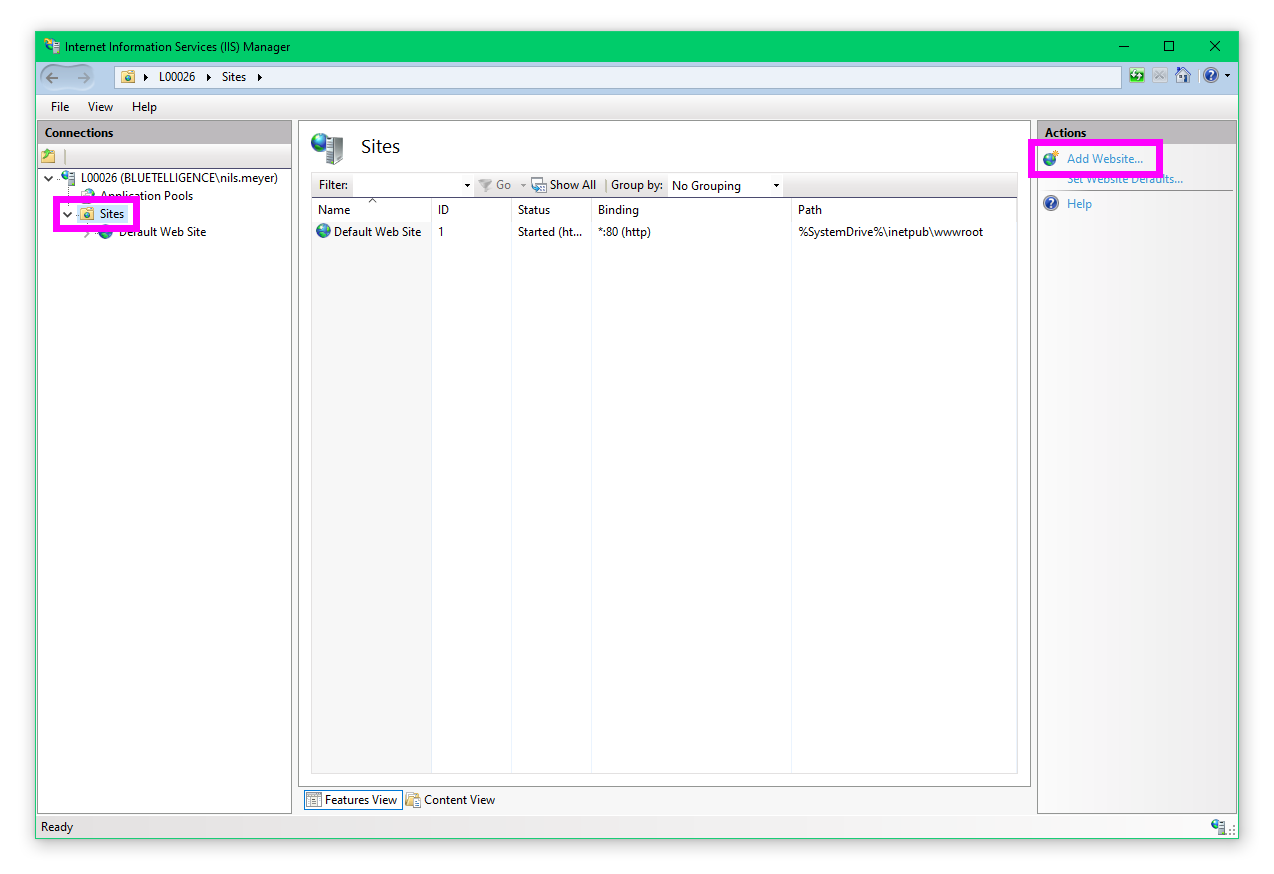Open the File menu
Image resolution: width=1274 pixels, height=874 pixels.
click(60, 107)
